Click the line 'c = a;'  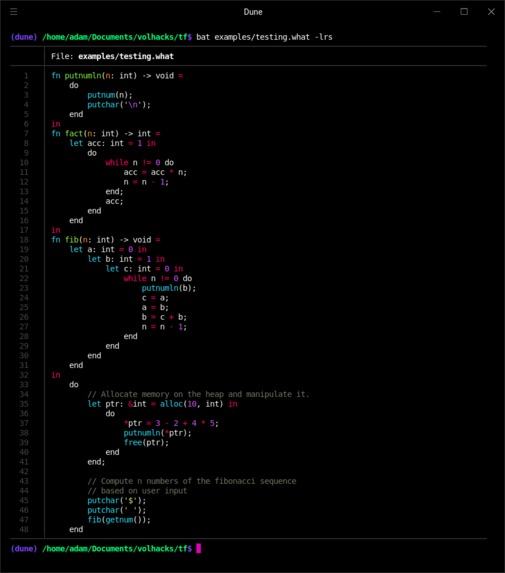coord(155,298)
